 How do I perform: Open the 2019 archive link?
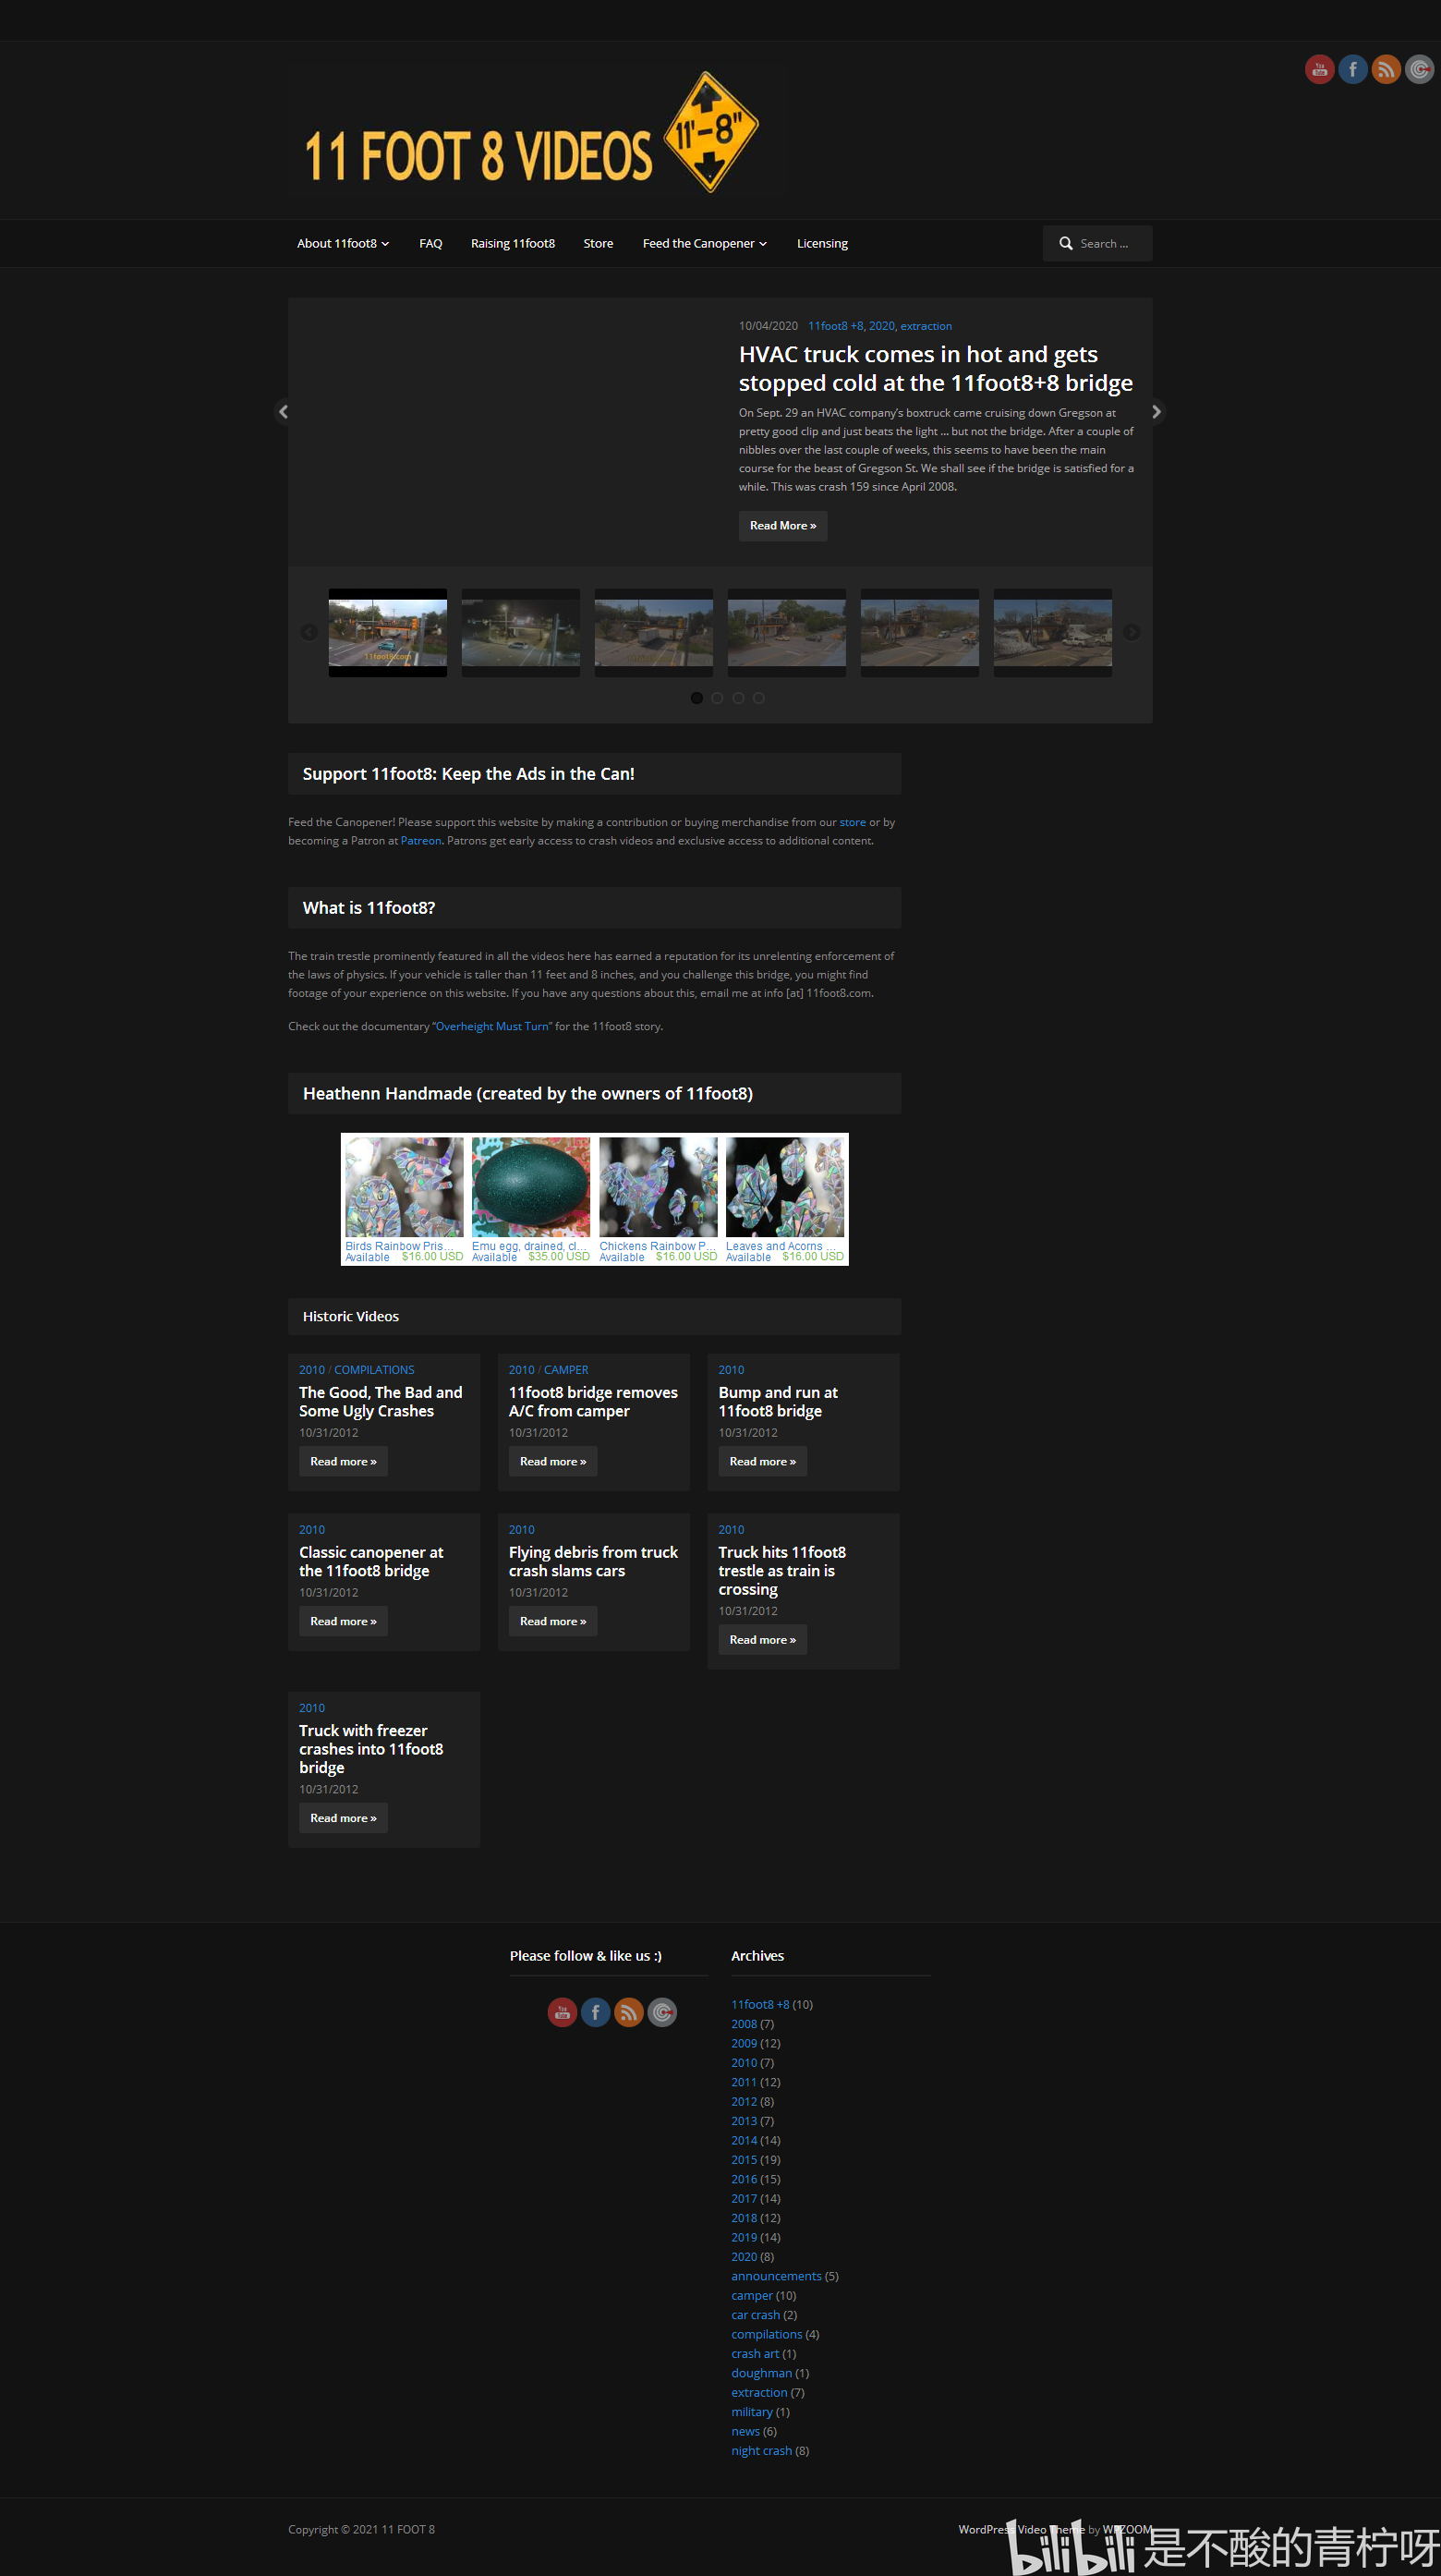[744, 2237]
